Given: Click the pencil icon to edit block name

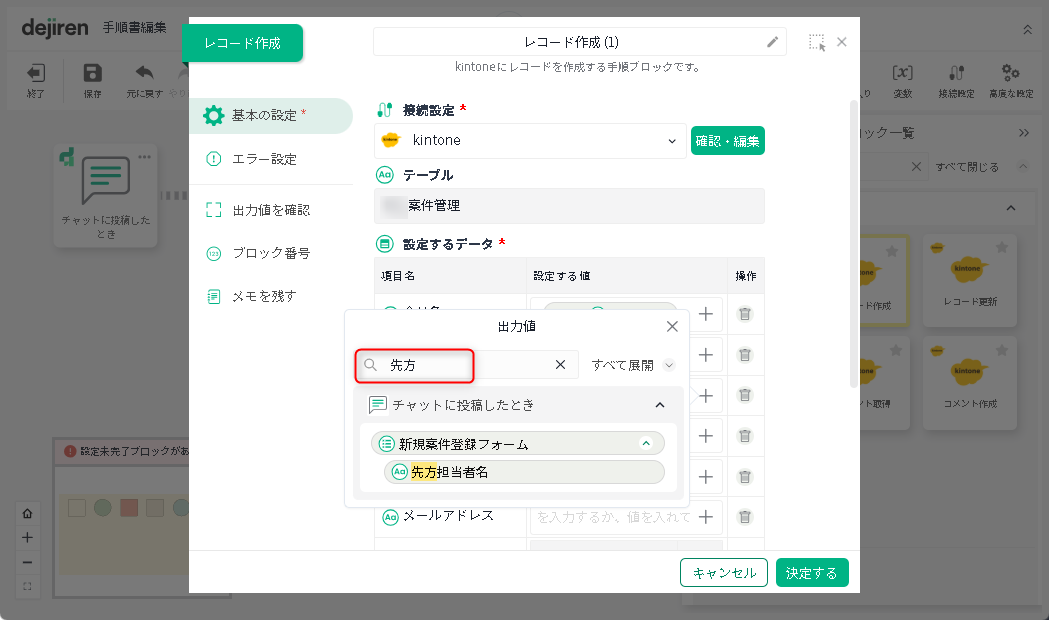Looking at the screenshot, I should [x=772, y=42].
